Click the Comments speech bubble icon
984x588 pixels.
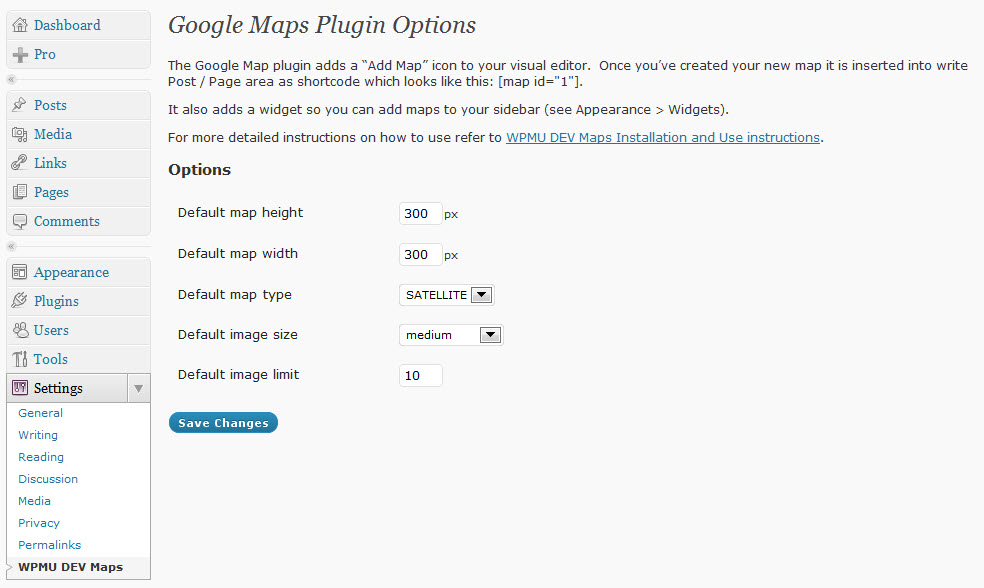click(x=20, y=221)
